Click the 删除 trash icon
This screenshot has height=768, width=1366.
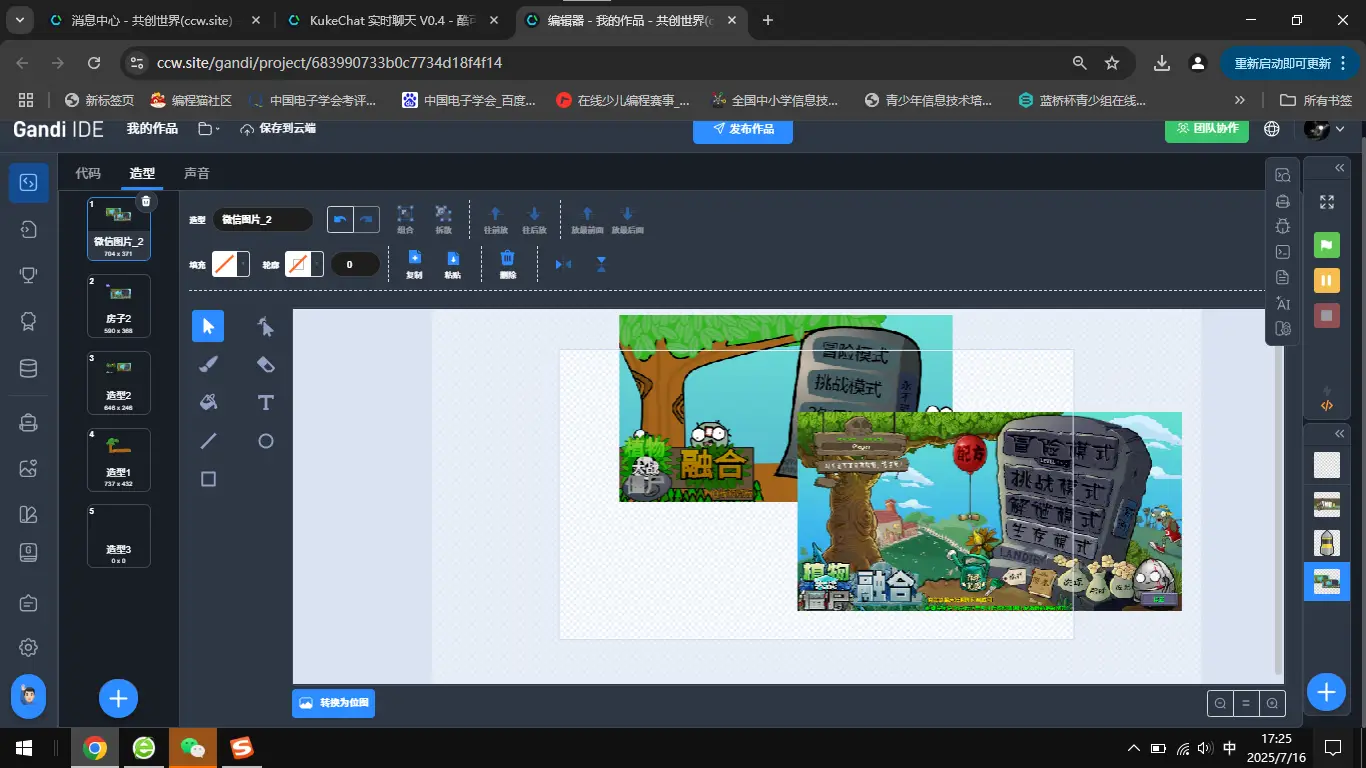tap(507, 264)
